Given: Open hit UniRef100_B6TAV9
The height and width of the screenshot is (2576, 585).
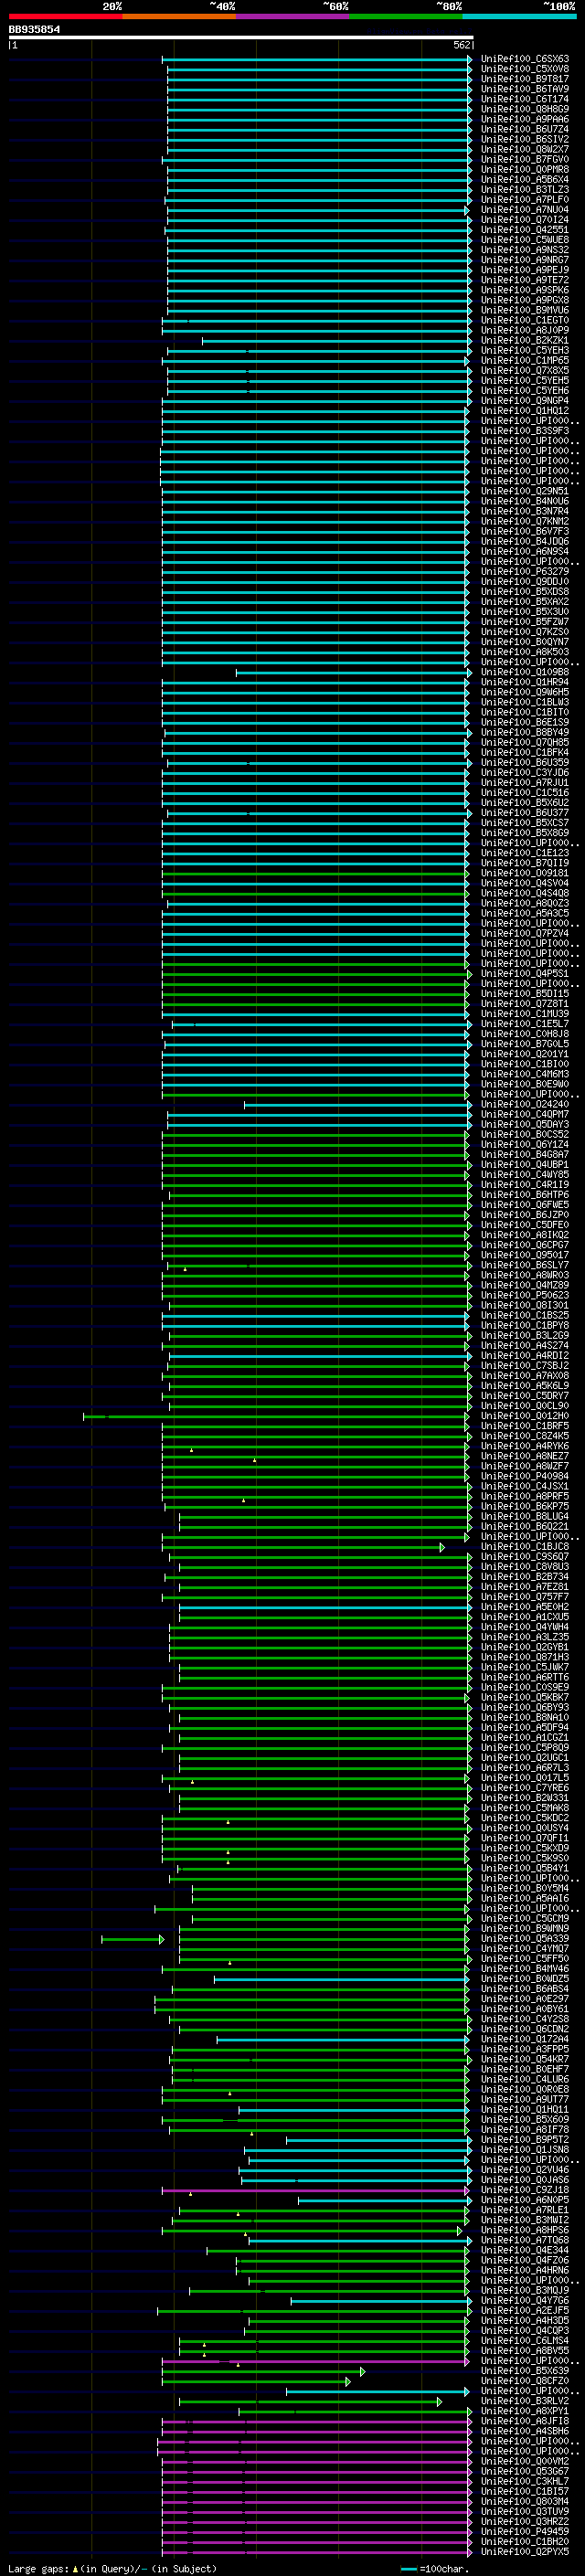Looking at the screenshot, I should pyautogui.click(x=525, y=89).
